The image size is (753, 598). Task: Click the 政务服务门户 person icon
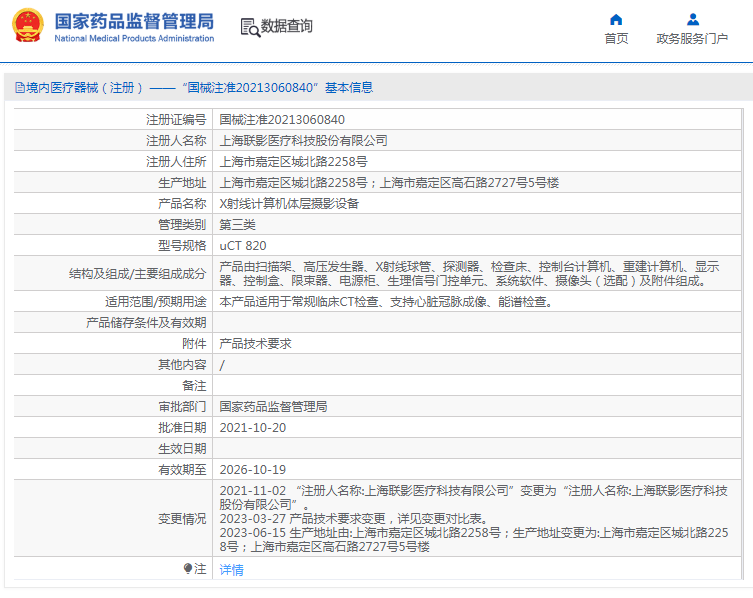[x=692, y=20]
